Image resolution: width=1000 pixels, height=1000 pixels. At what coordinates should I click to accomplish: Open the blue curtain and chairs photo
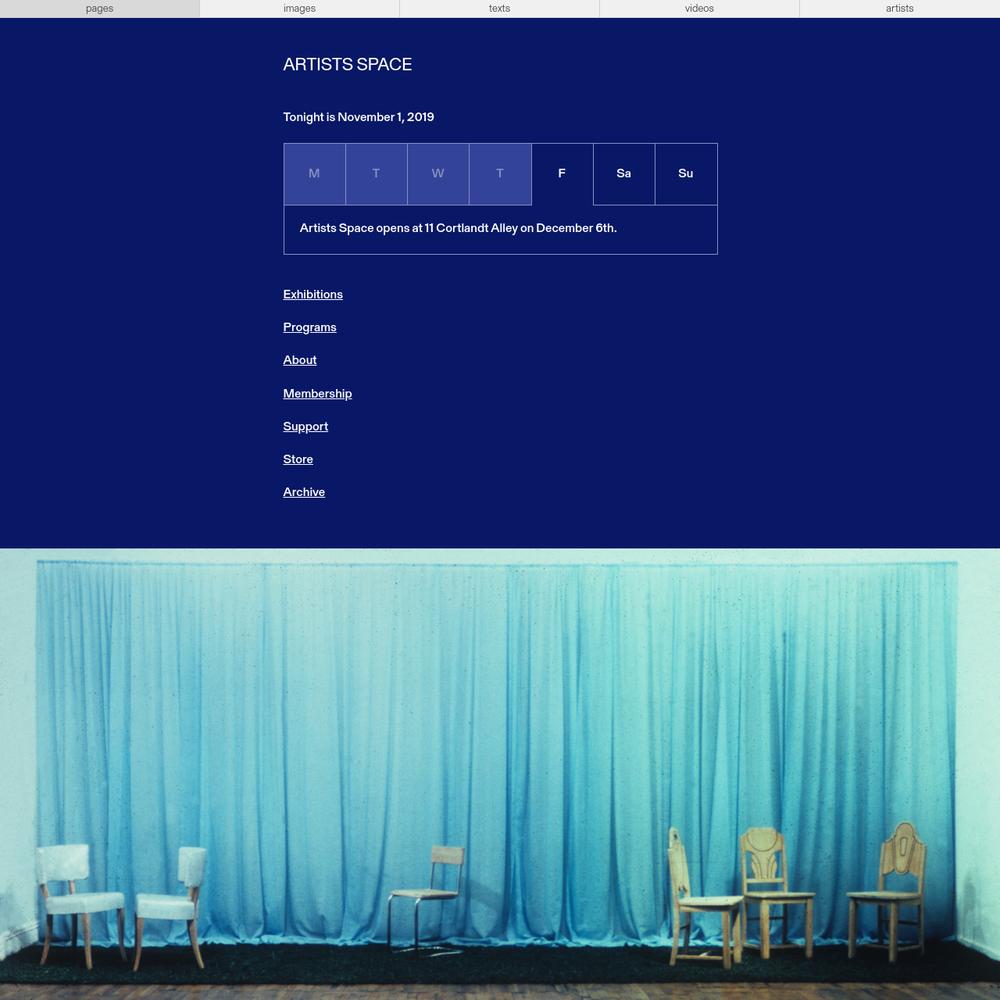pos(500,774)
